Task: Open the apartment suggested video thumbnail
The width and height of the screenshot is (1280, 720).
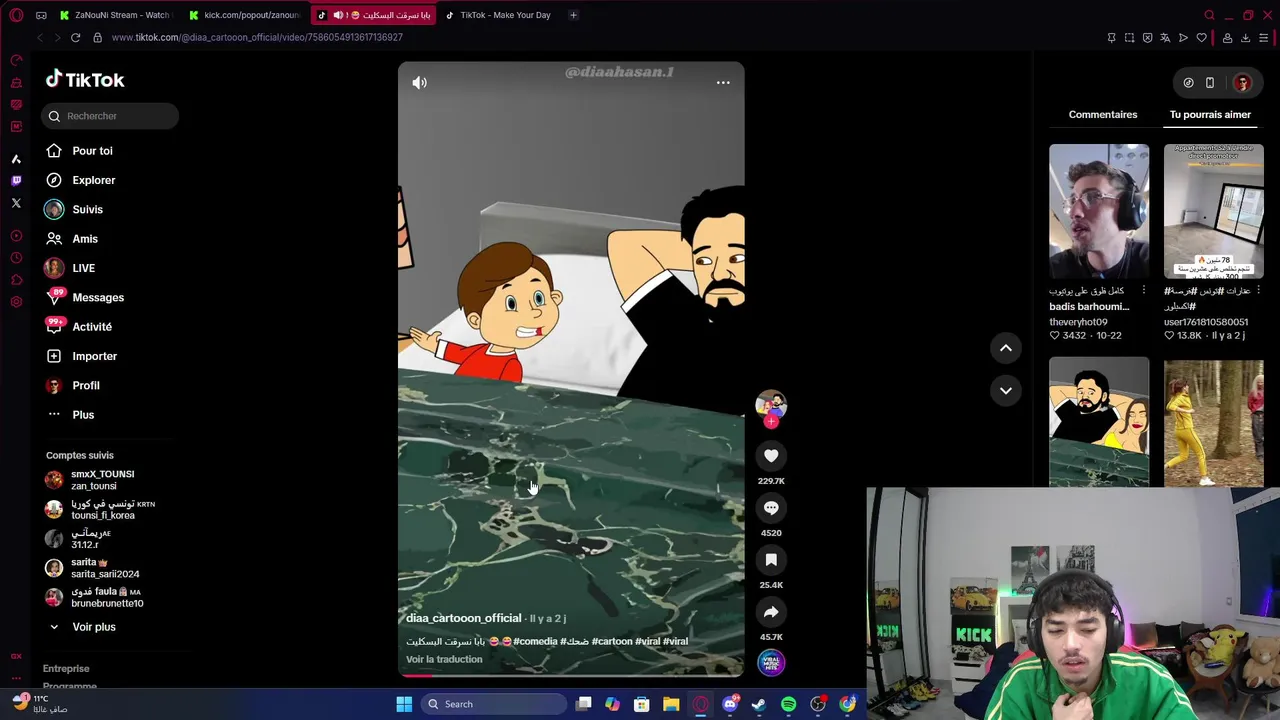Action: point(1214,211)
